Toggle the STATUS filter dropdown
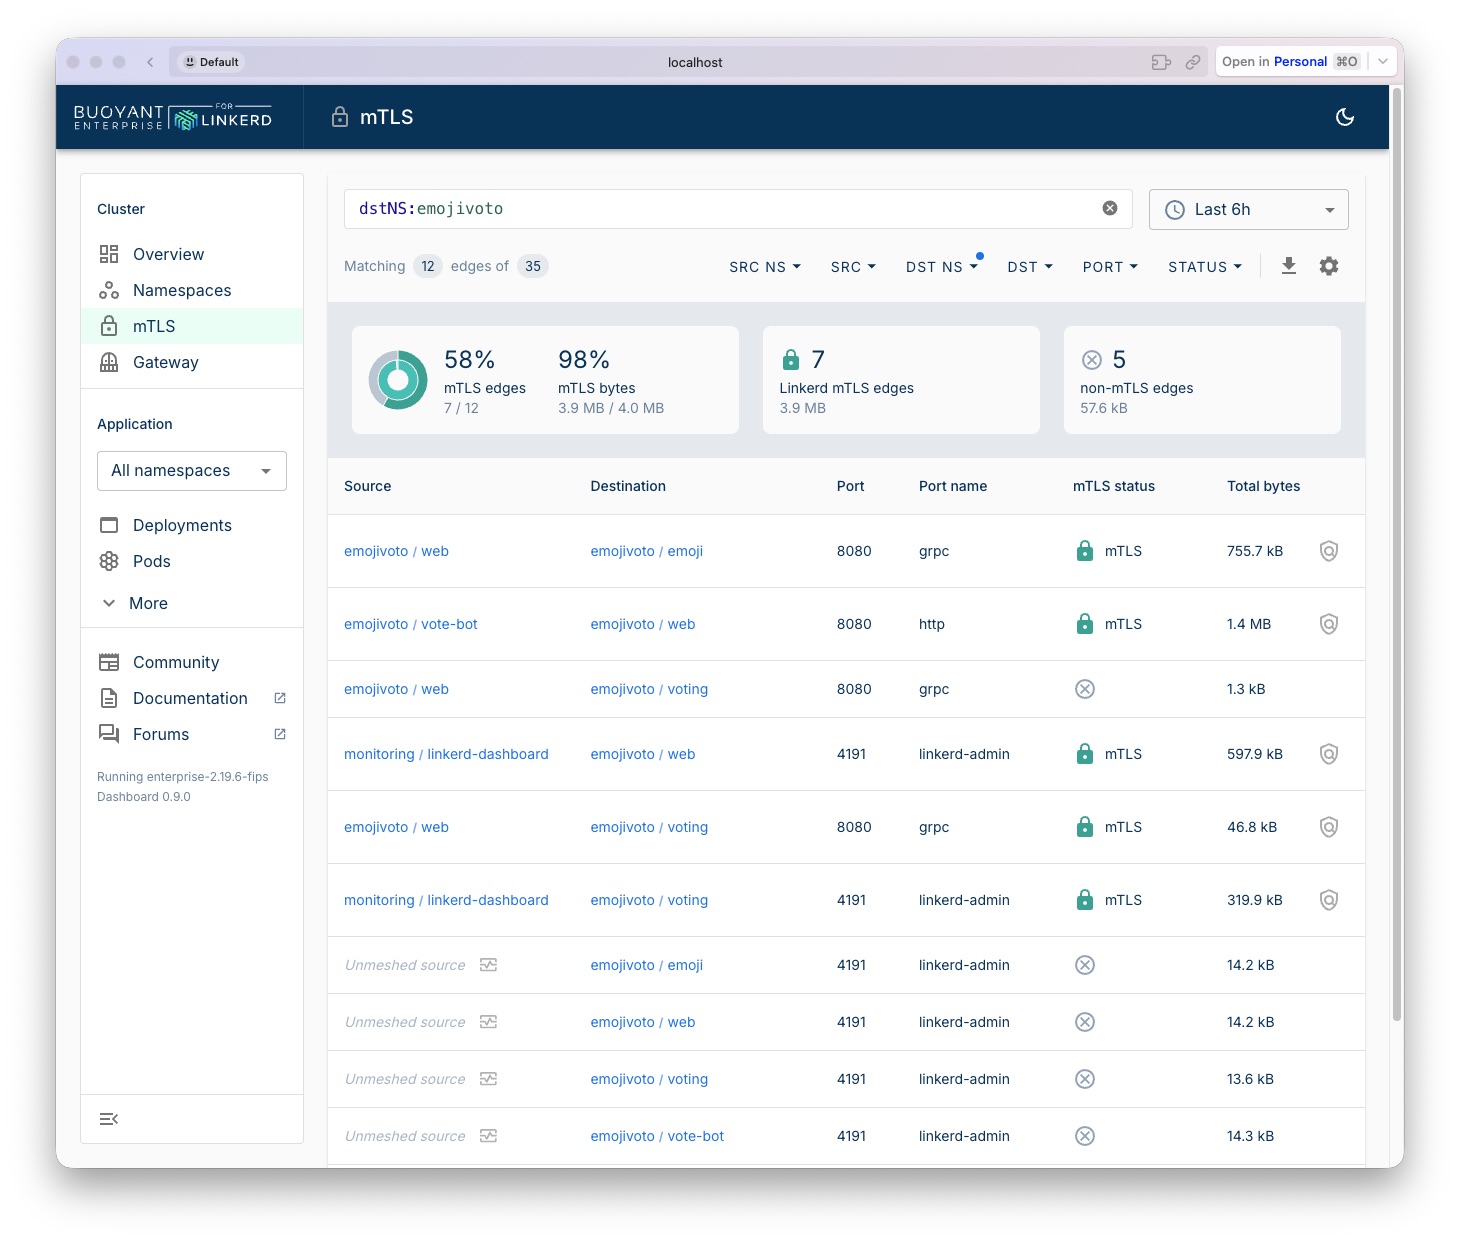The image size is (1460, 1242). (x=1204, y=267)
